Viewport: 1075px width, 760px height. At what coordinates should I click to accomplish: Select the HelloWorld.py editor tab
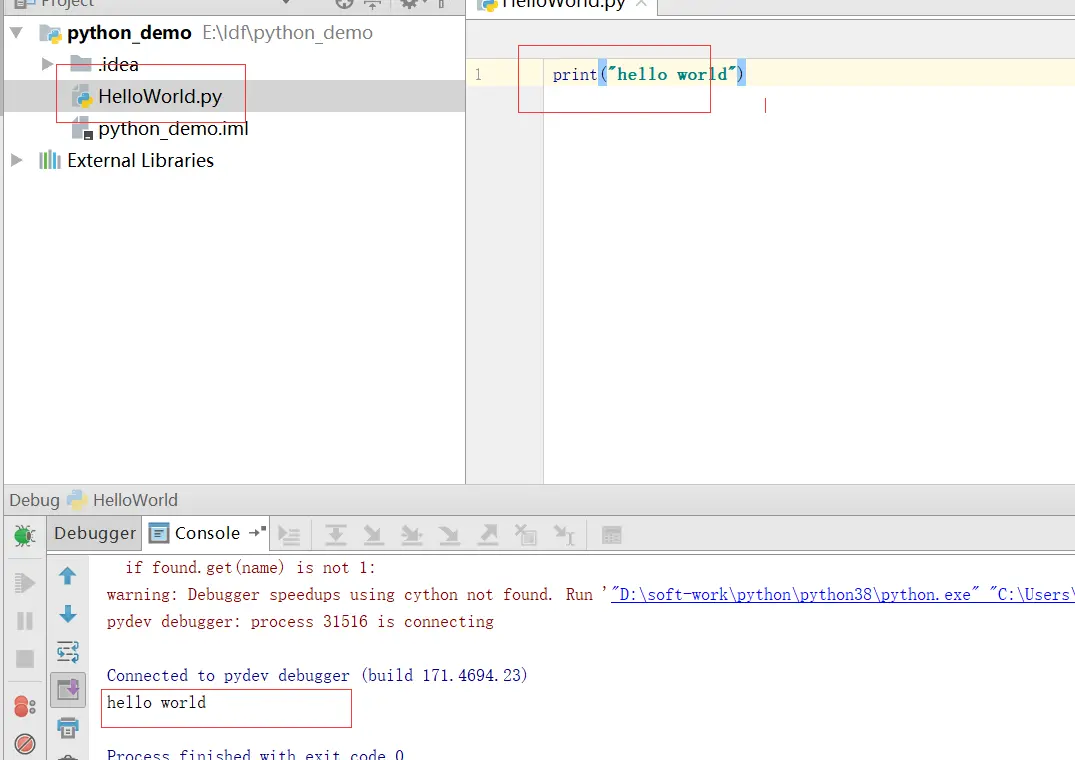562,5
